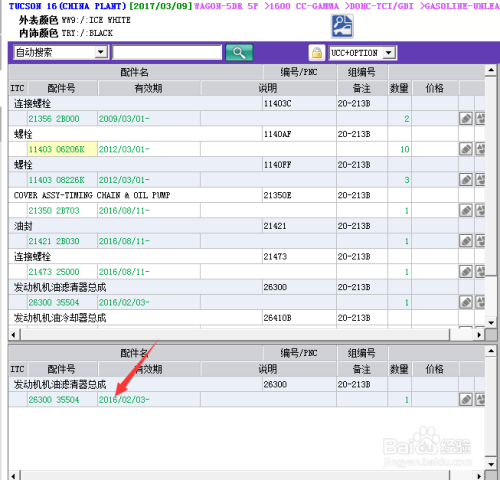Click the upper table 数量 column header
The height and width of the screenshot is (480, 500).
399,88
